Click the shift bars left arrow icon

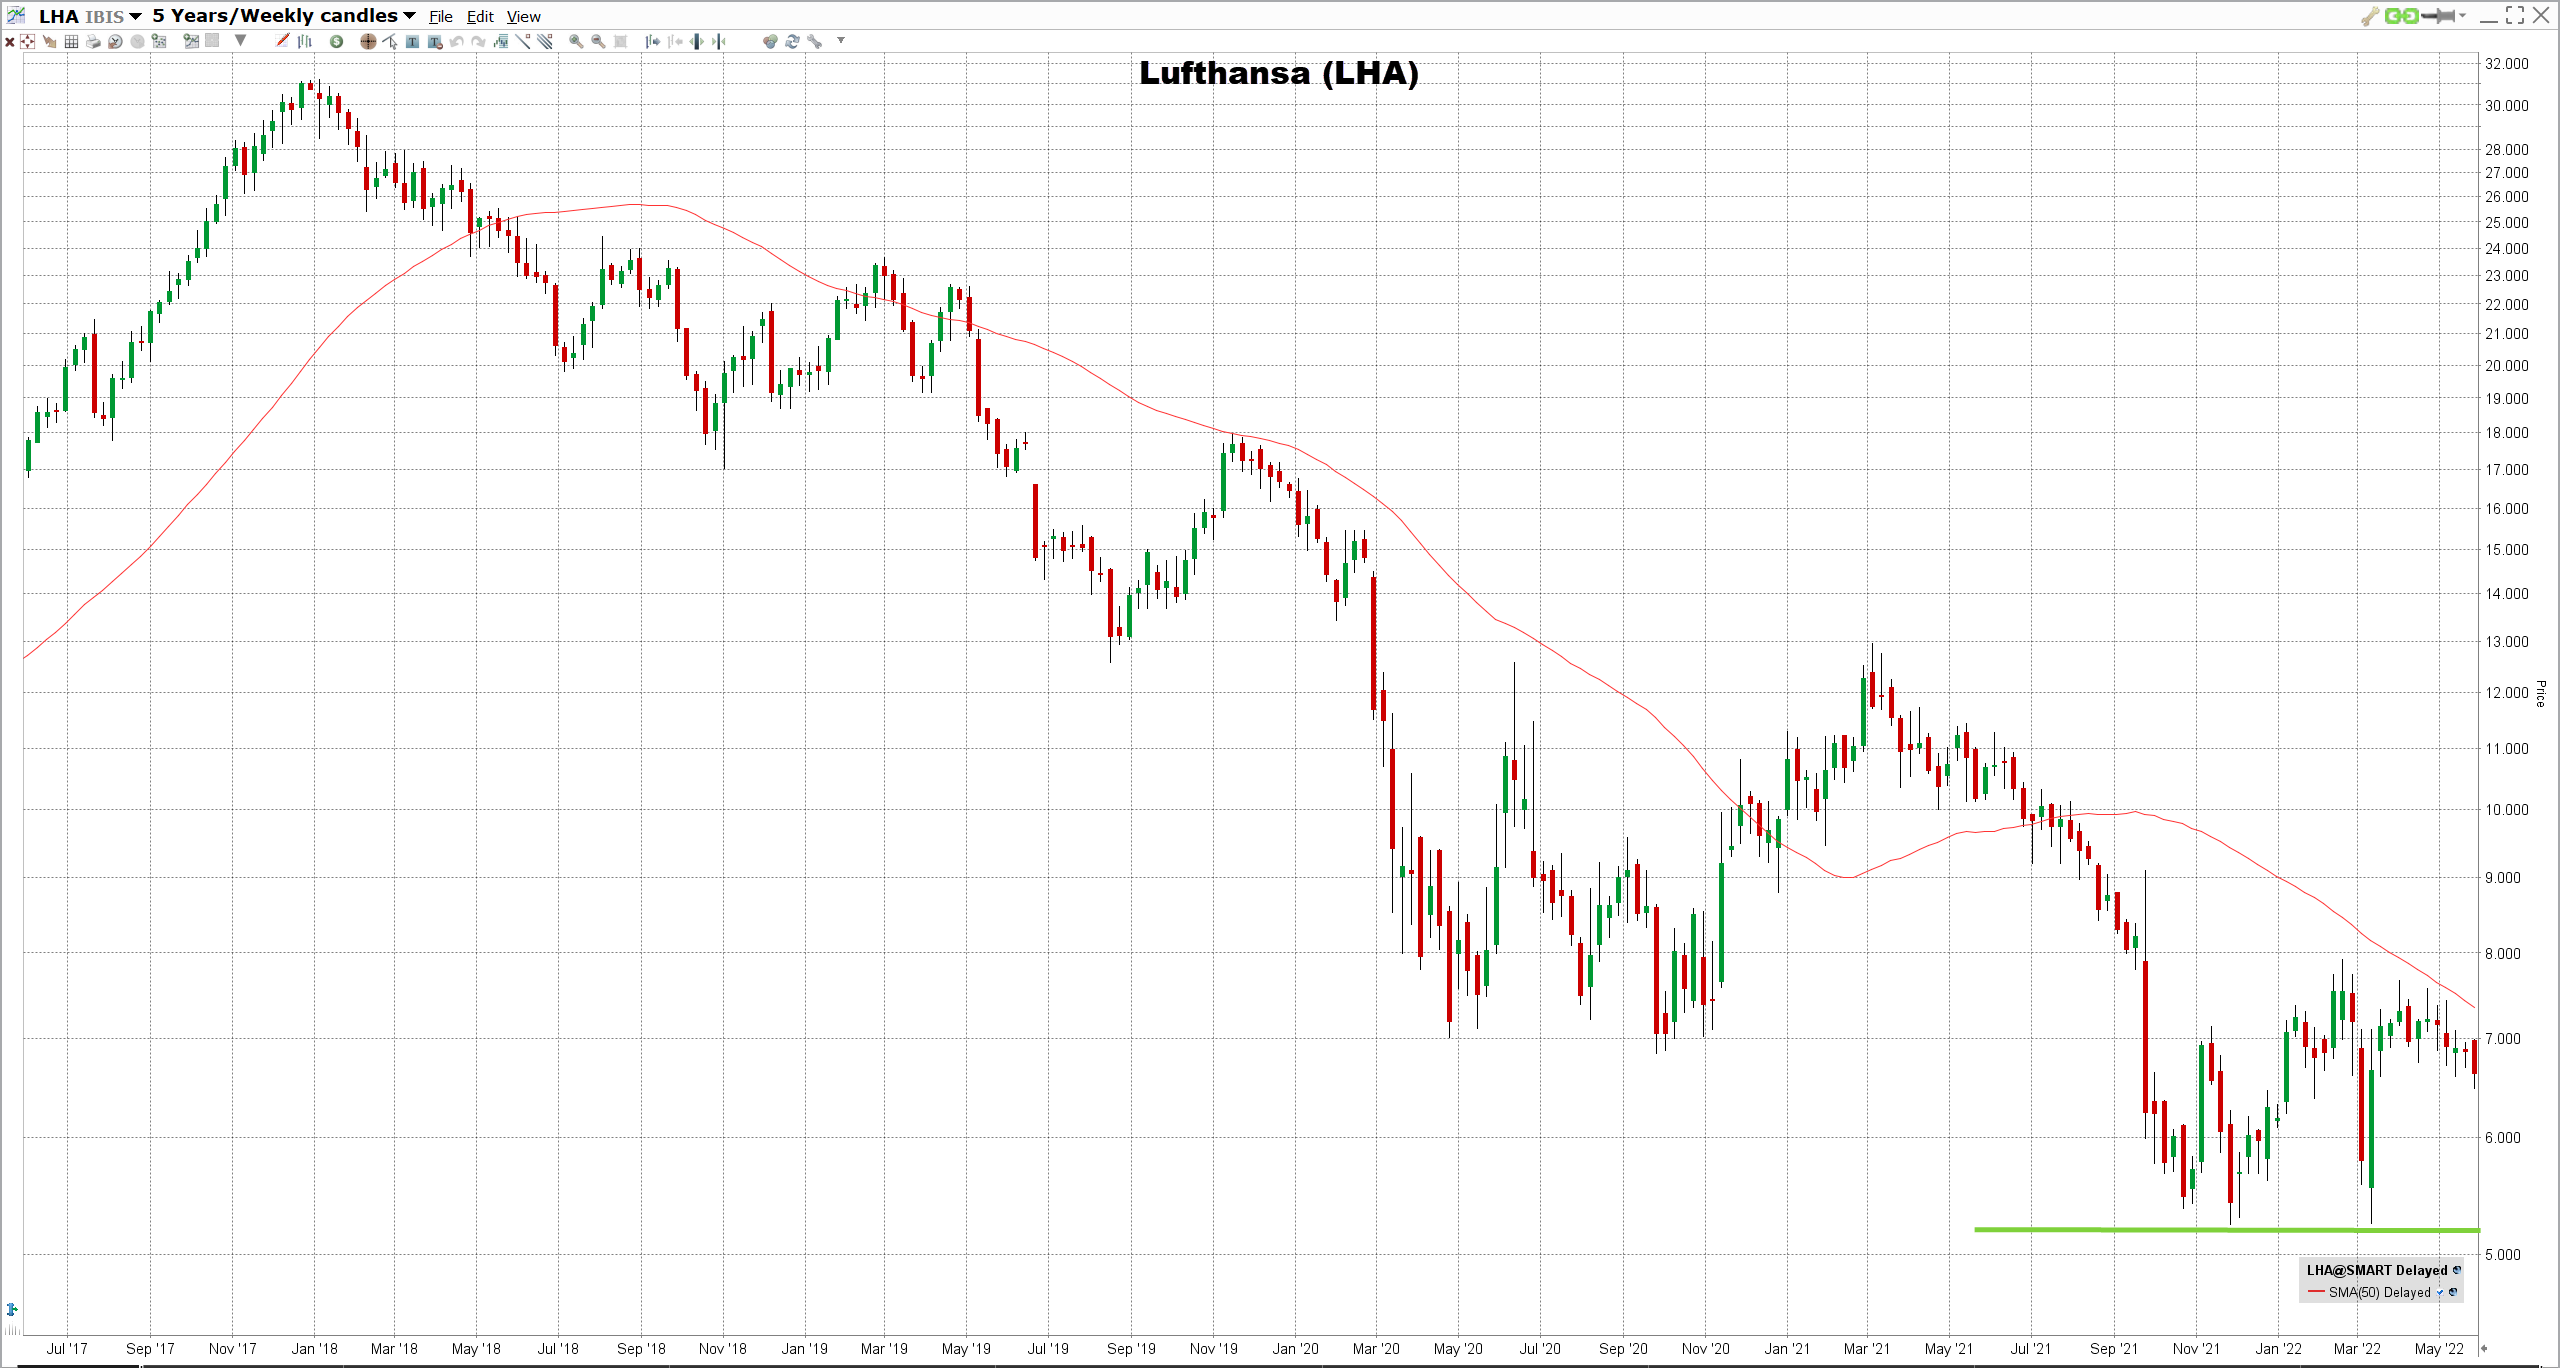[x=675, y=41]
